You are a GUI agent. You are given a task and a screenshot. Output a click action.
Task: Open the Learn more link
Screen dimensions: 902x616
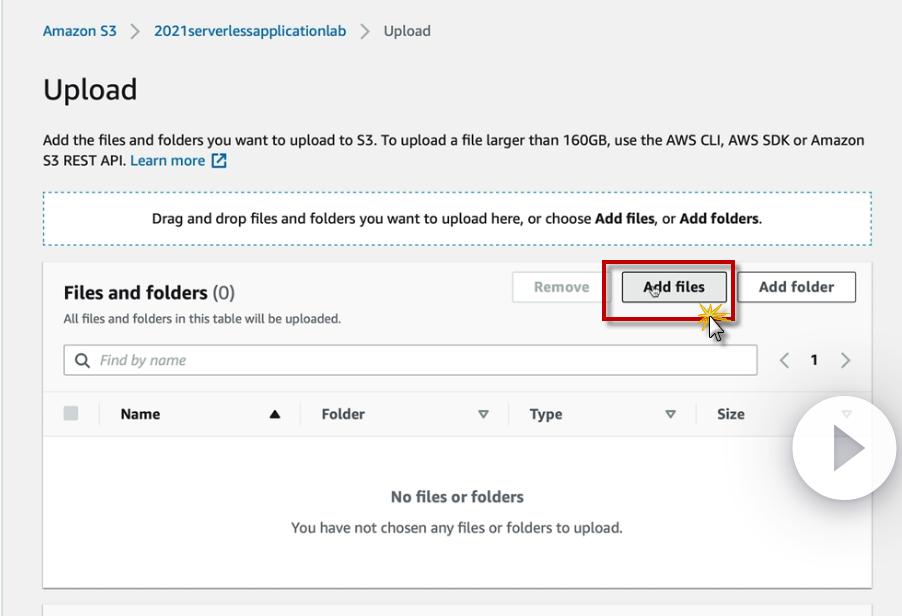point(167,161)
